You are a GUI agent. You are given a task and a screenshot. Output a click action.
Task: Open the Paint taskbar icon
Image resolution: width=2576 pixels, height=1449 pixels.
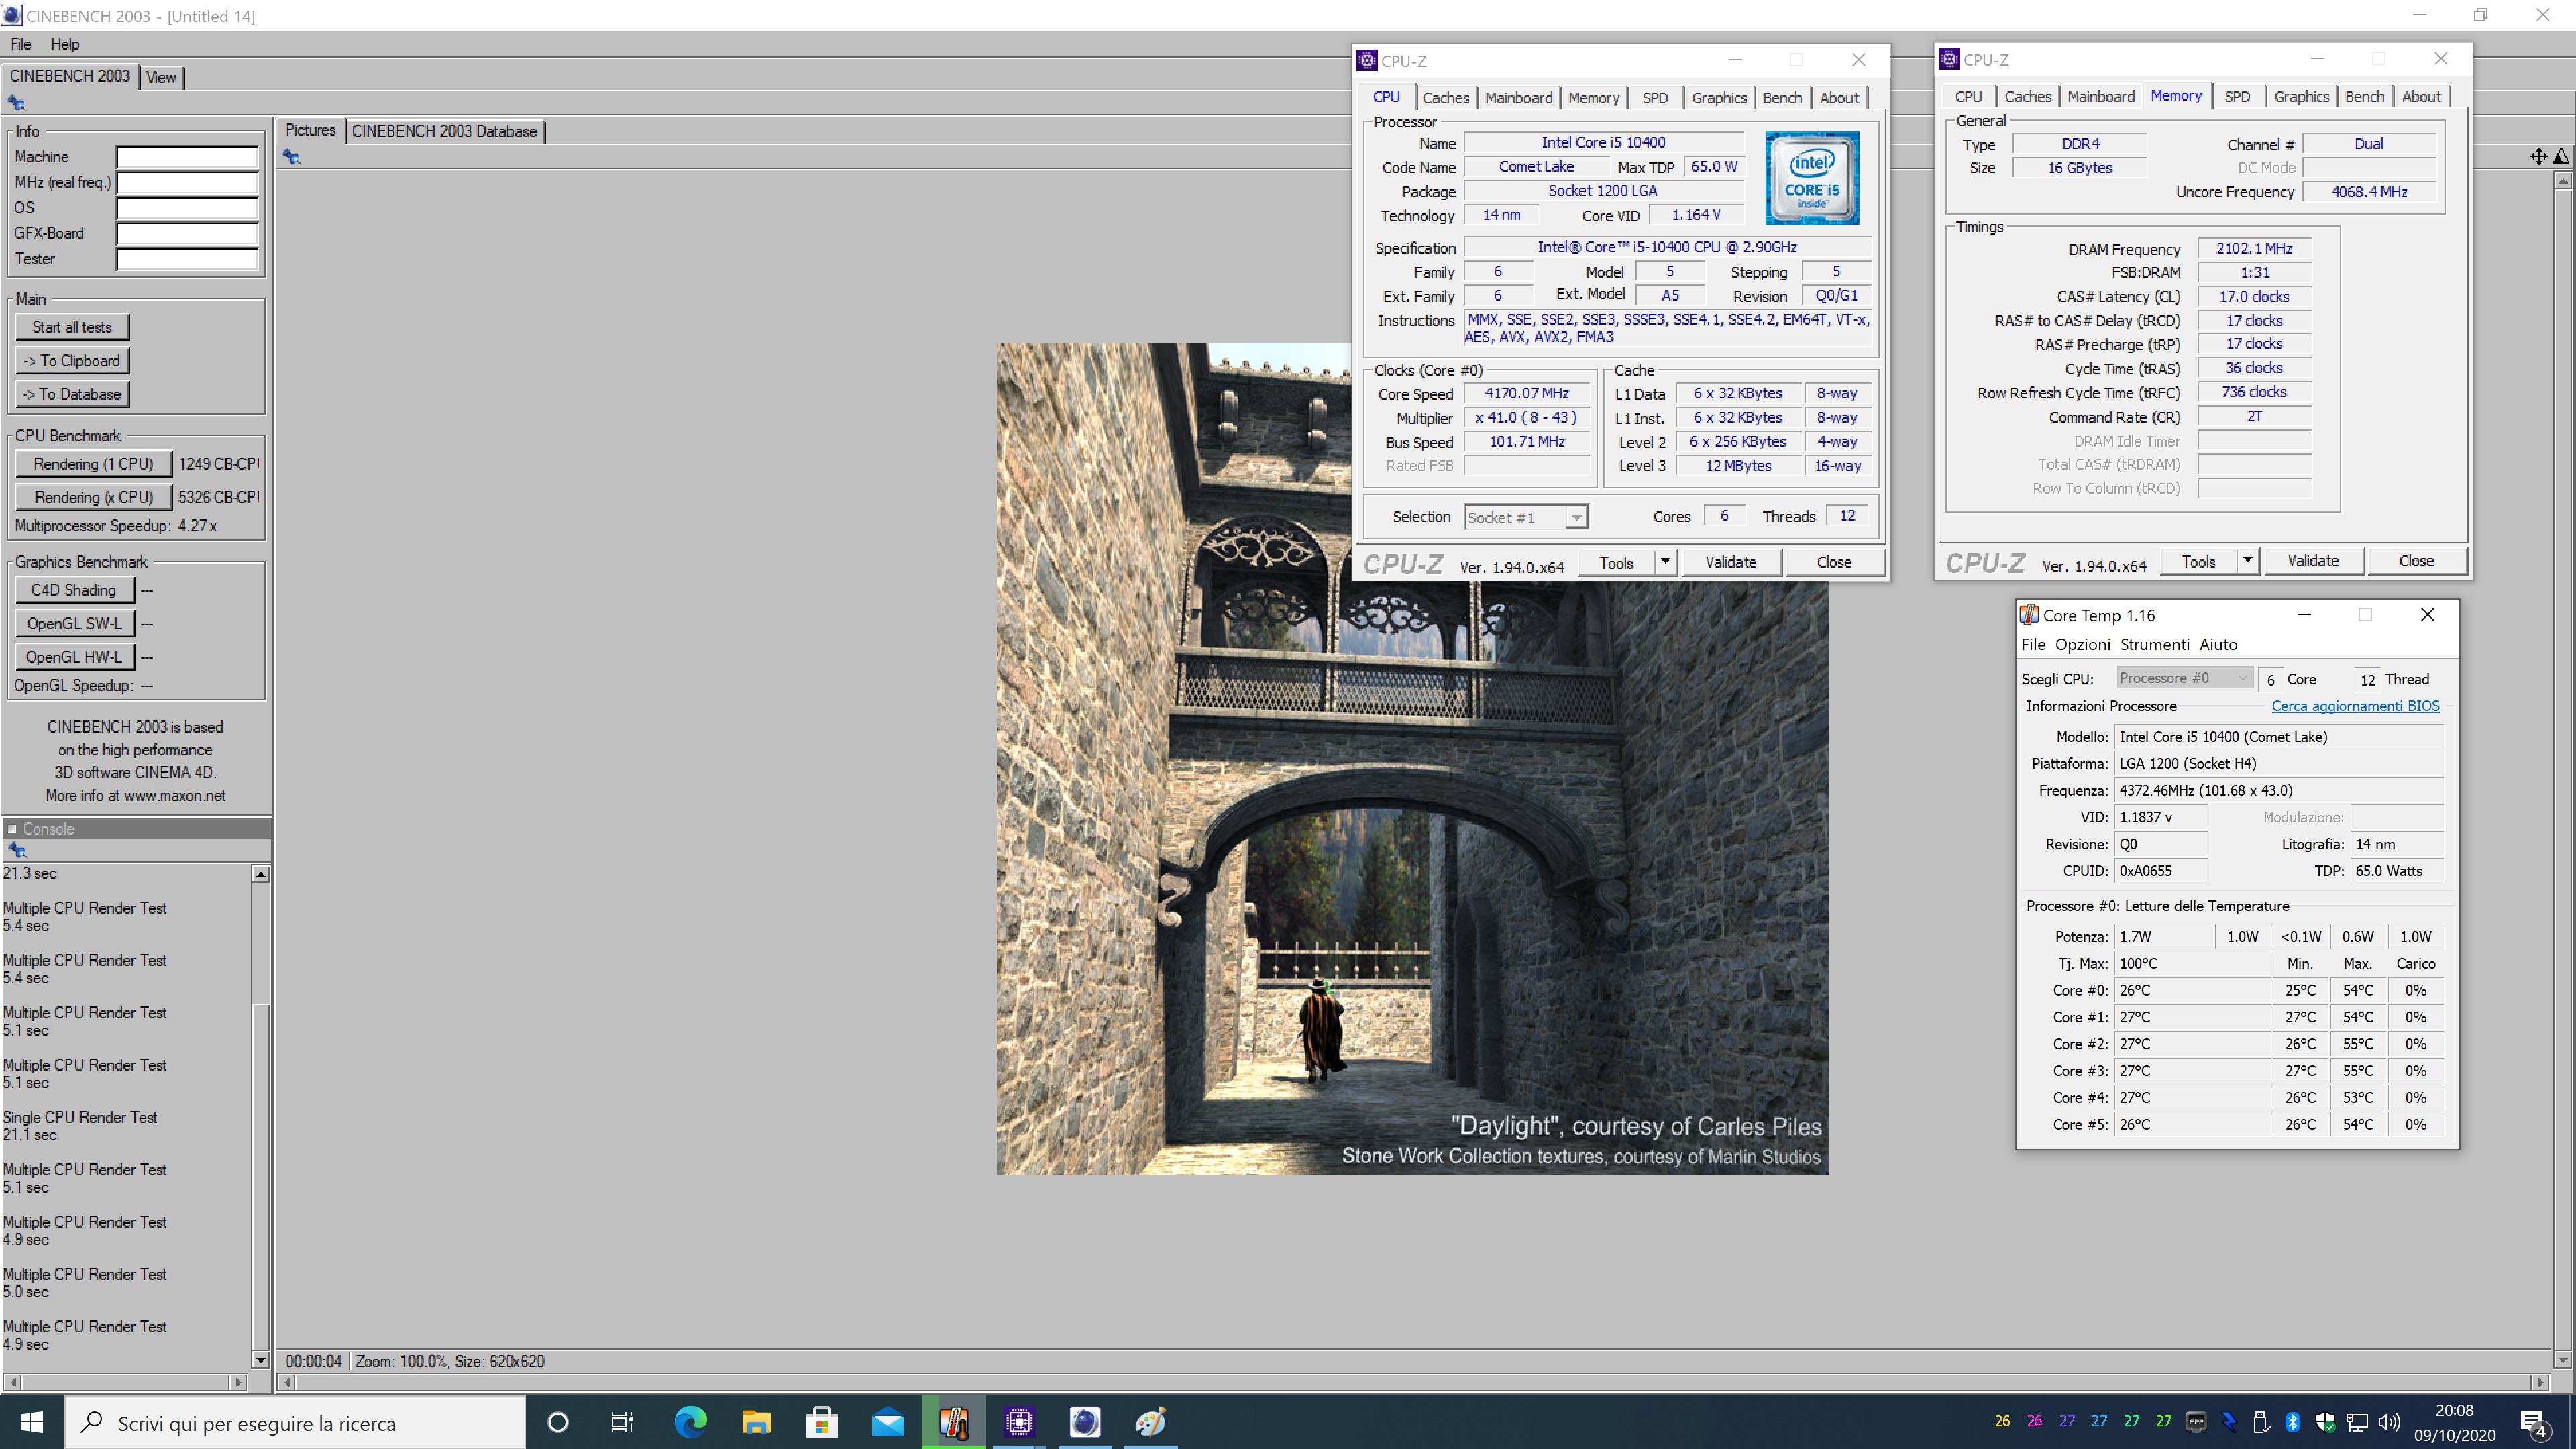(x=1150, y=1422)
